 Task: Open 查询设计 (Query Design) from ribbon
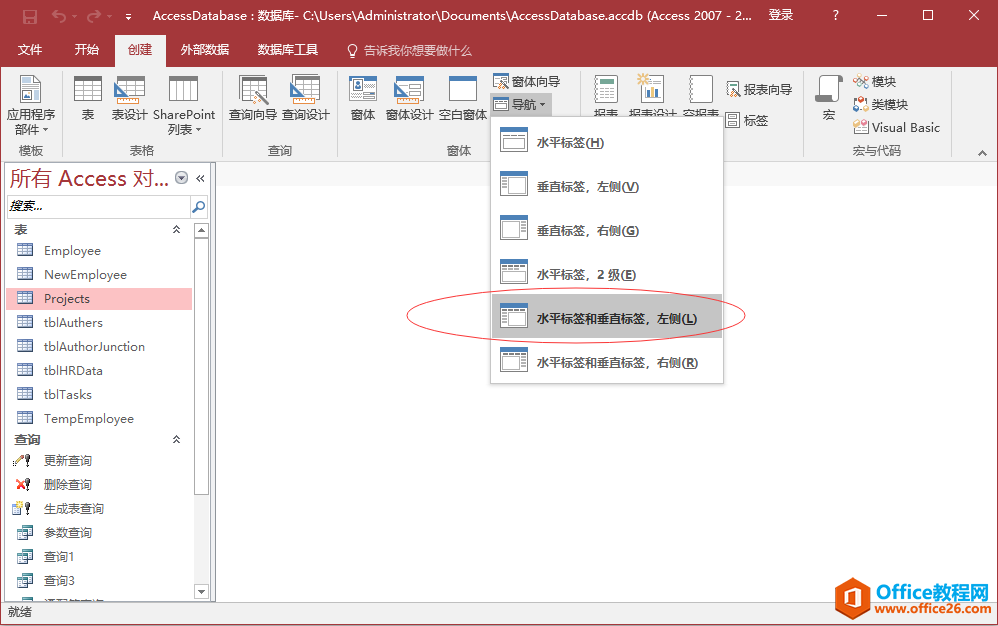pyautogui.click(x=305, y=99)
